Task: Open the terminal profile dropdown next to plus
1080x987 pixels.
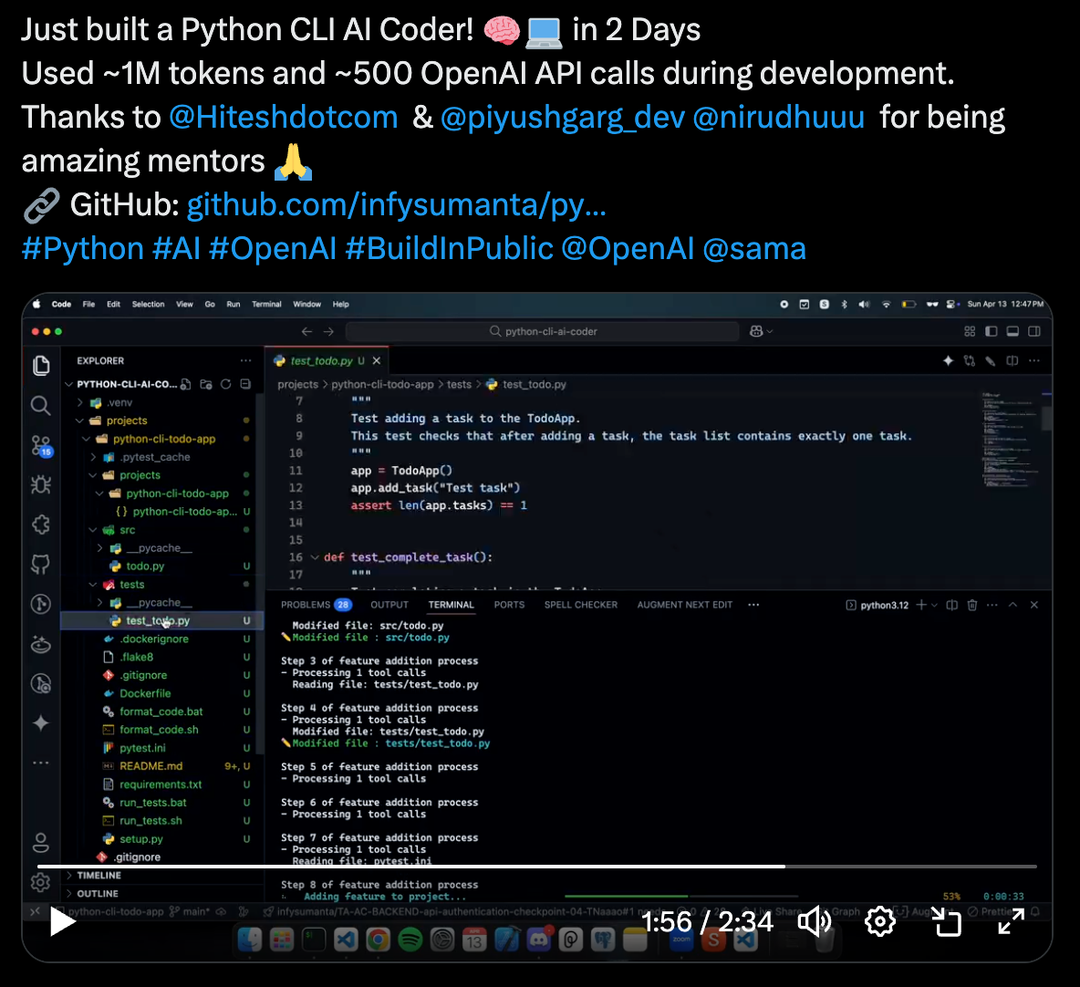Action: tap(934, 605)
